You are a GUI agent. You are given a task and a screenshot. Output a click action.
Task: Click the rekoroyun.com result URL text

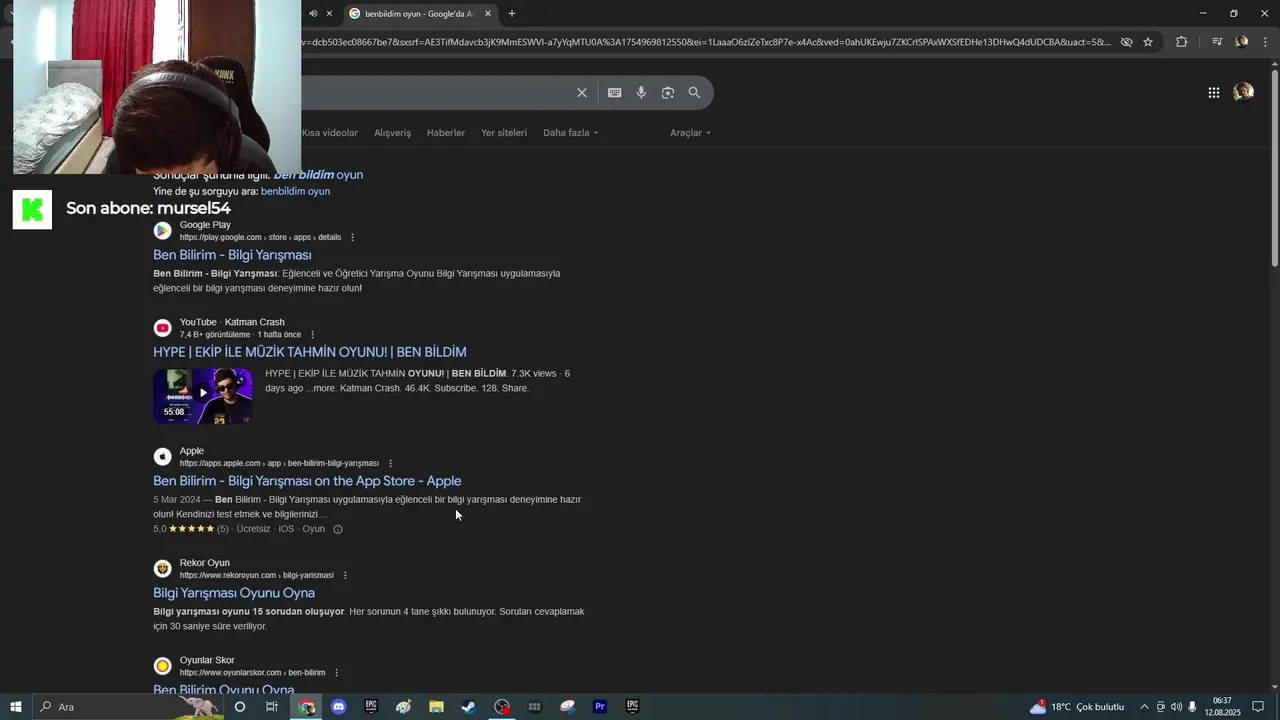point(256,576)
